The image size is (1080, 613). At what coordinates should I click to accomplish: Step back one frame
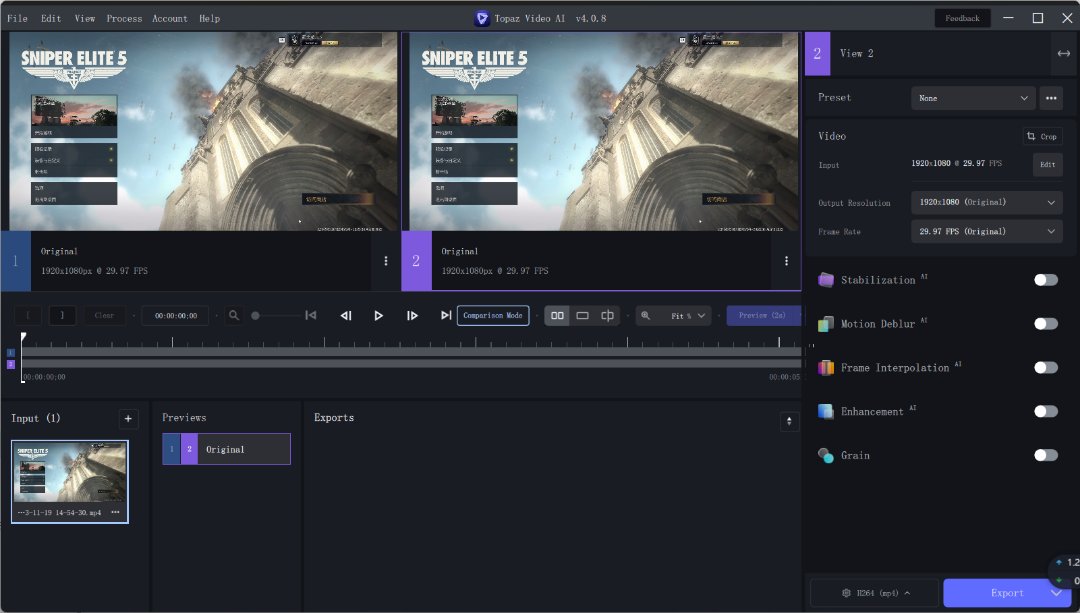pyautogui.click(x=346, y=316)
